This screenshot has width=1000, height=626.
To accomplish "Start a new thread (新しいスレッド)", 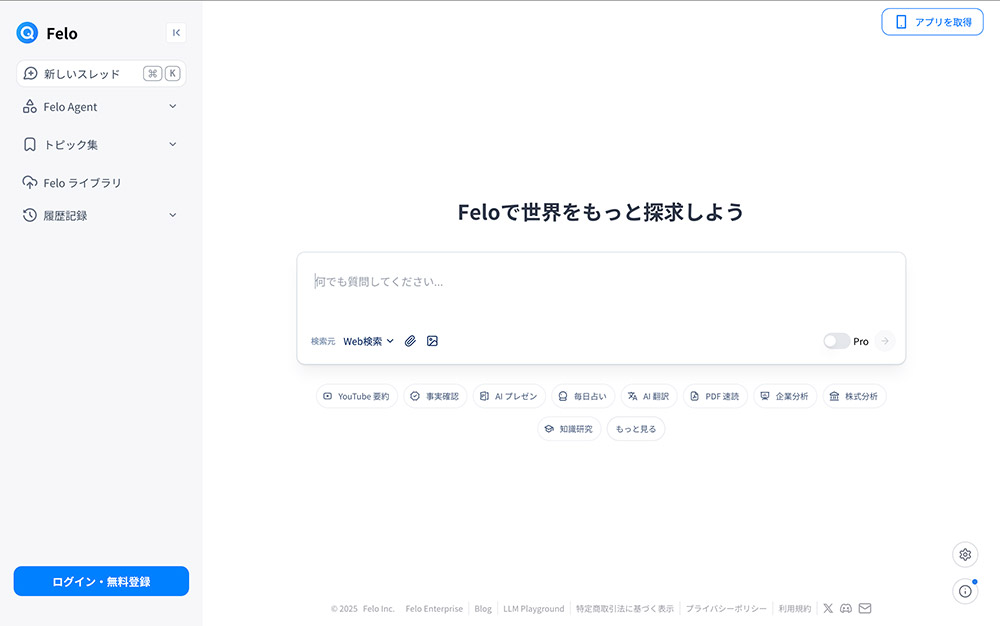I will [x=101, y=73].
